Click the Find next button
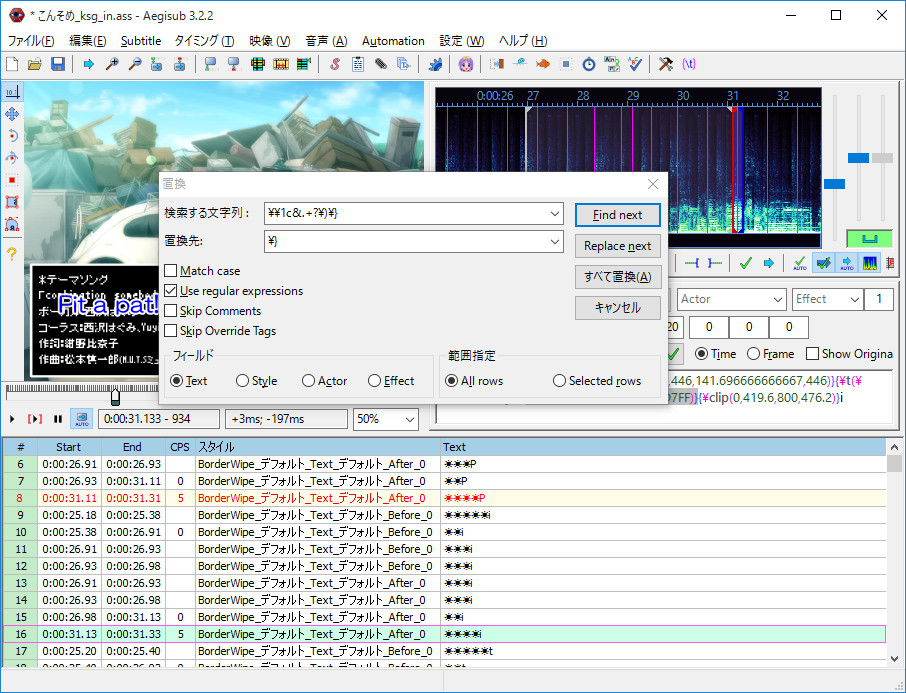Screen dimensions: 906x693 click(x=618, y=215)
